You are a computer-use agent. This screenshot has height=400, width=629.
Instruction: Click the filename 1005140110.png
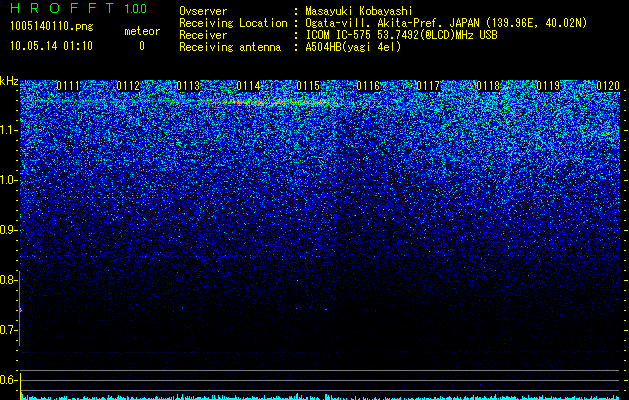tap(52, 26)
